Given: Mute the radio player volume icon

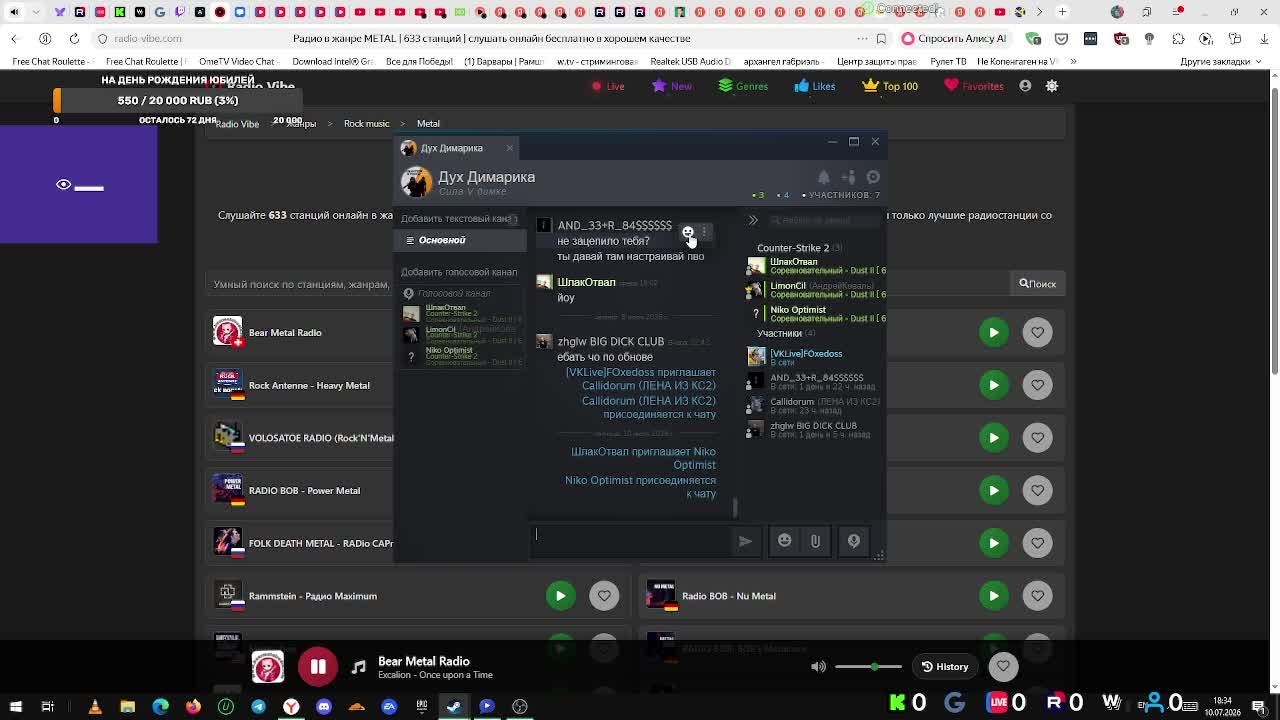Looking at the screenshot, I should click(x=819, y=667).
